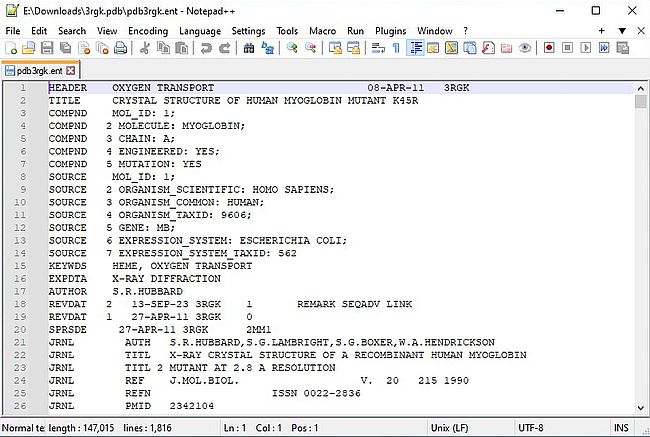
Task: Open the Language menu
Action: point(200,31)
